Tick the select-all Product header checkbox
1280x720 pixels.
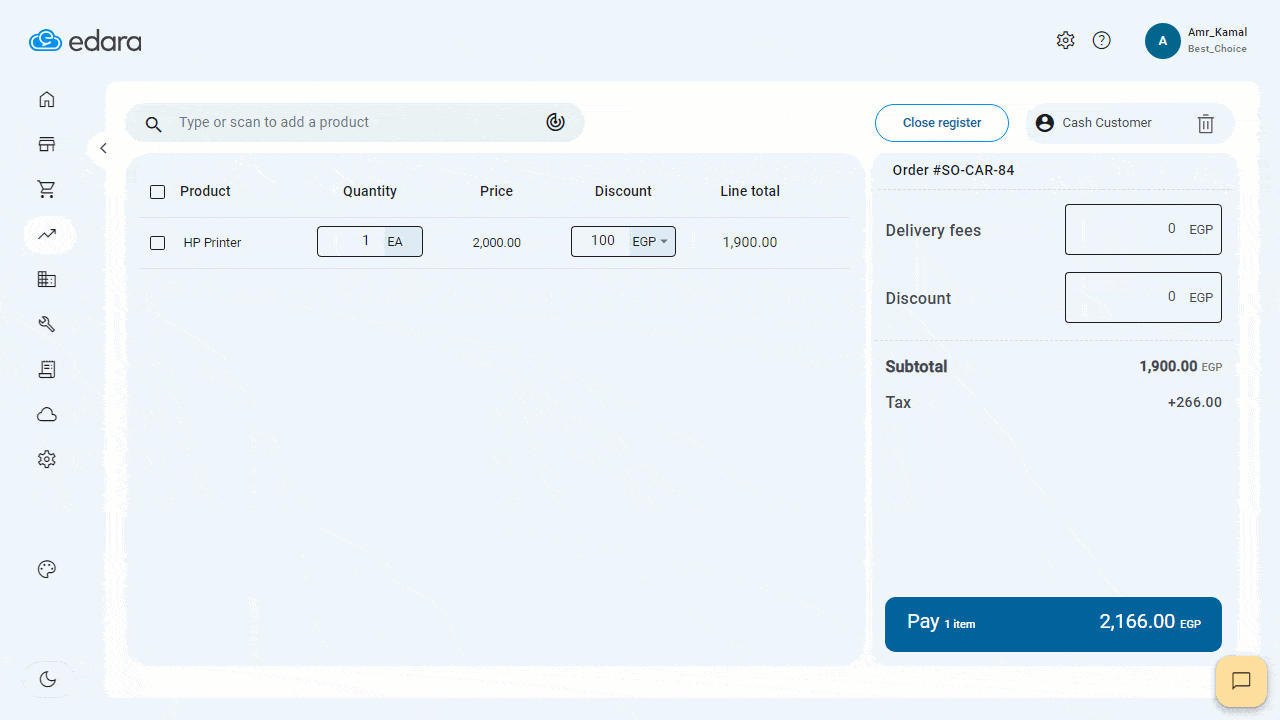click(x=157, y=191)
